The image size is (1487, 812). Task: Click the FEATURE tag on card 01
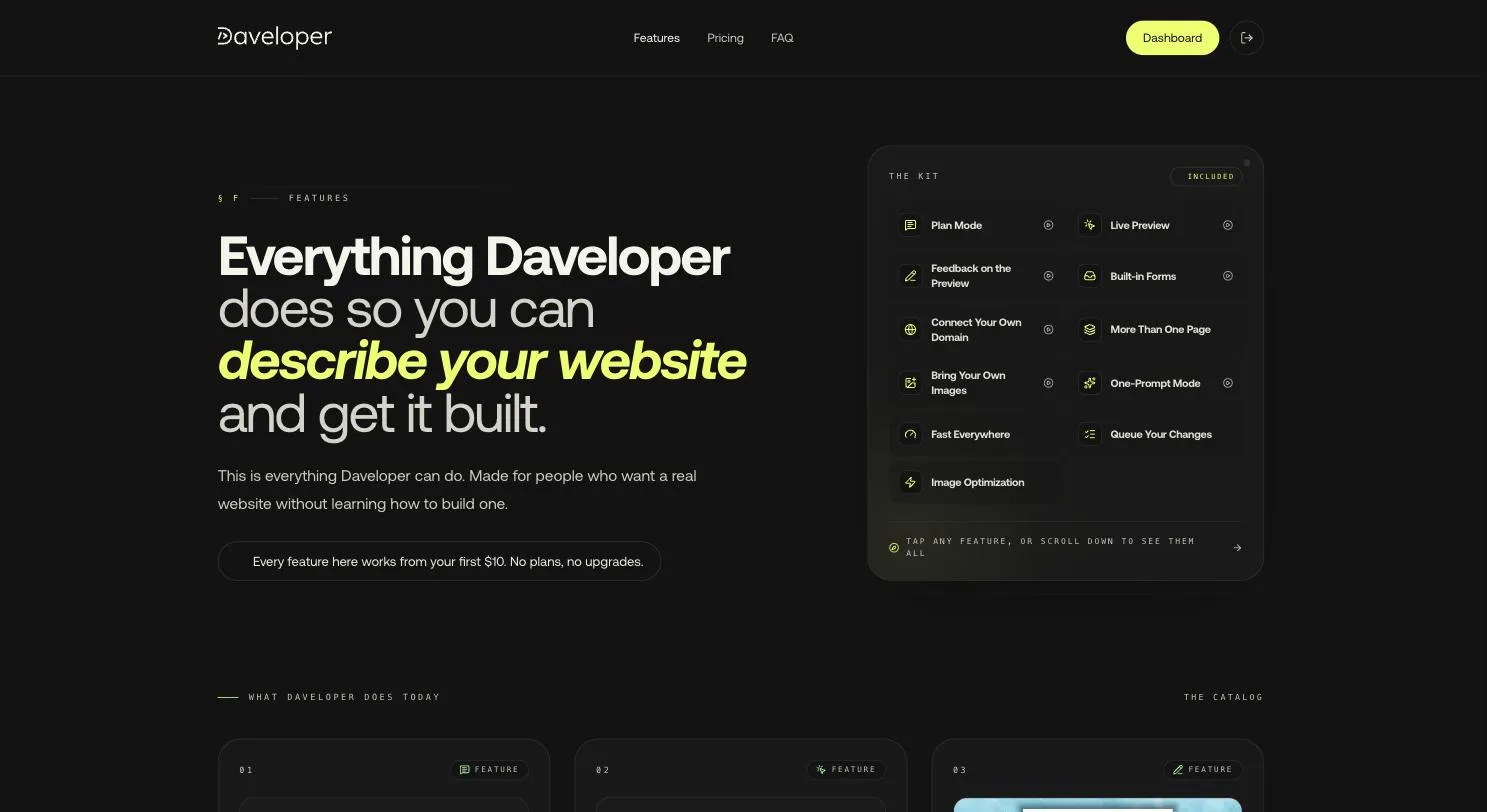point(489,770)
